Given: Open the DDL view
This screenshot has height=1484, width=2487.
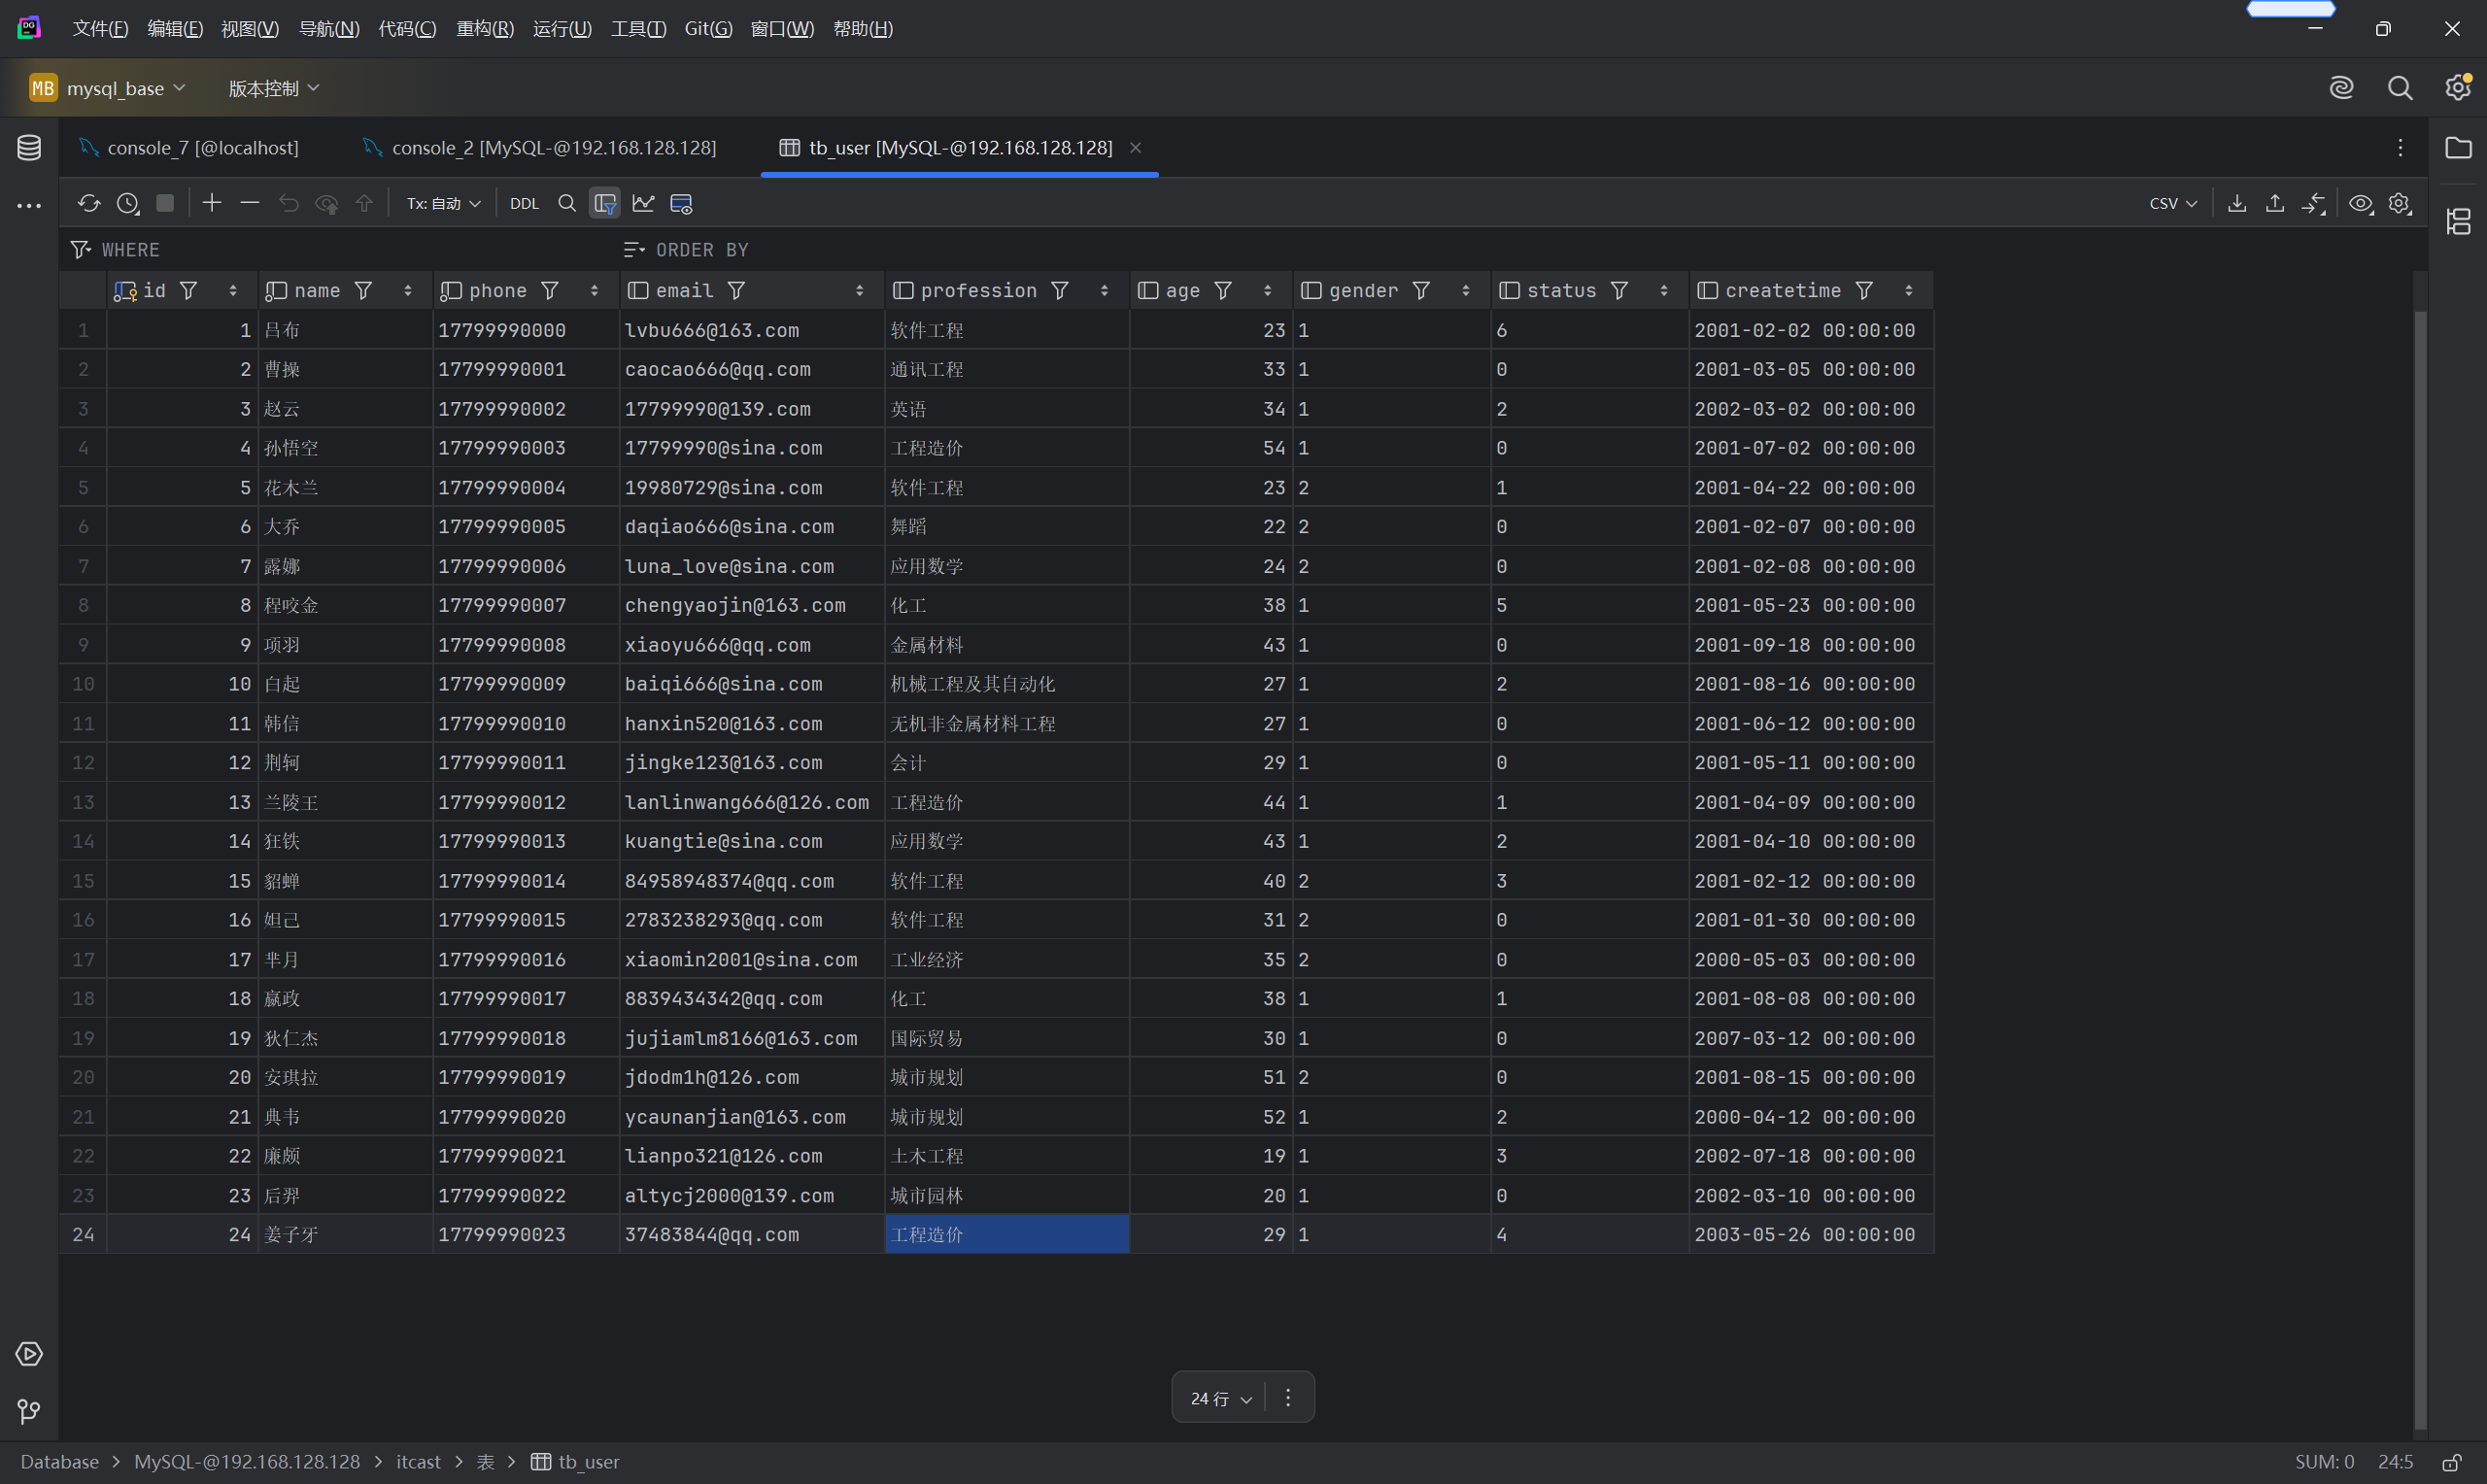Looking at the screenshot, I should point(524,204).
